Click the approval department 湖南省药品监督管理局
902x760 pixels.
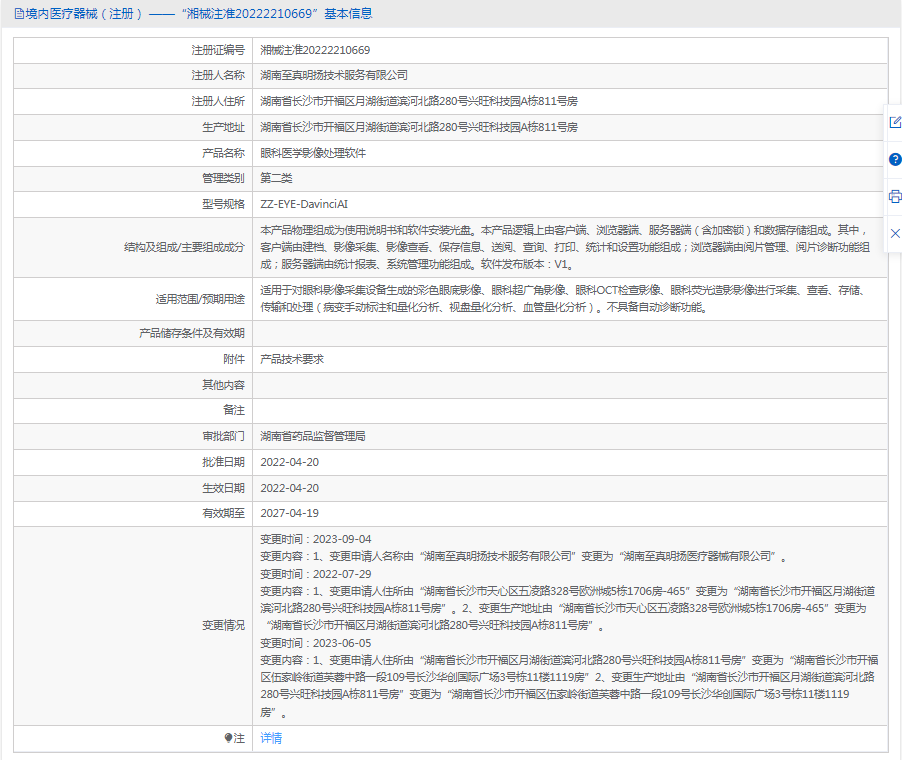point(313,437)
